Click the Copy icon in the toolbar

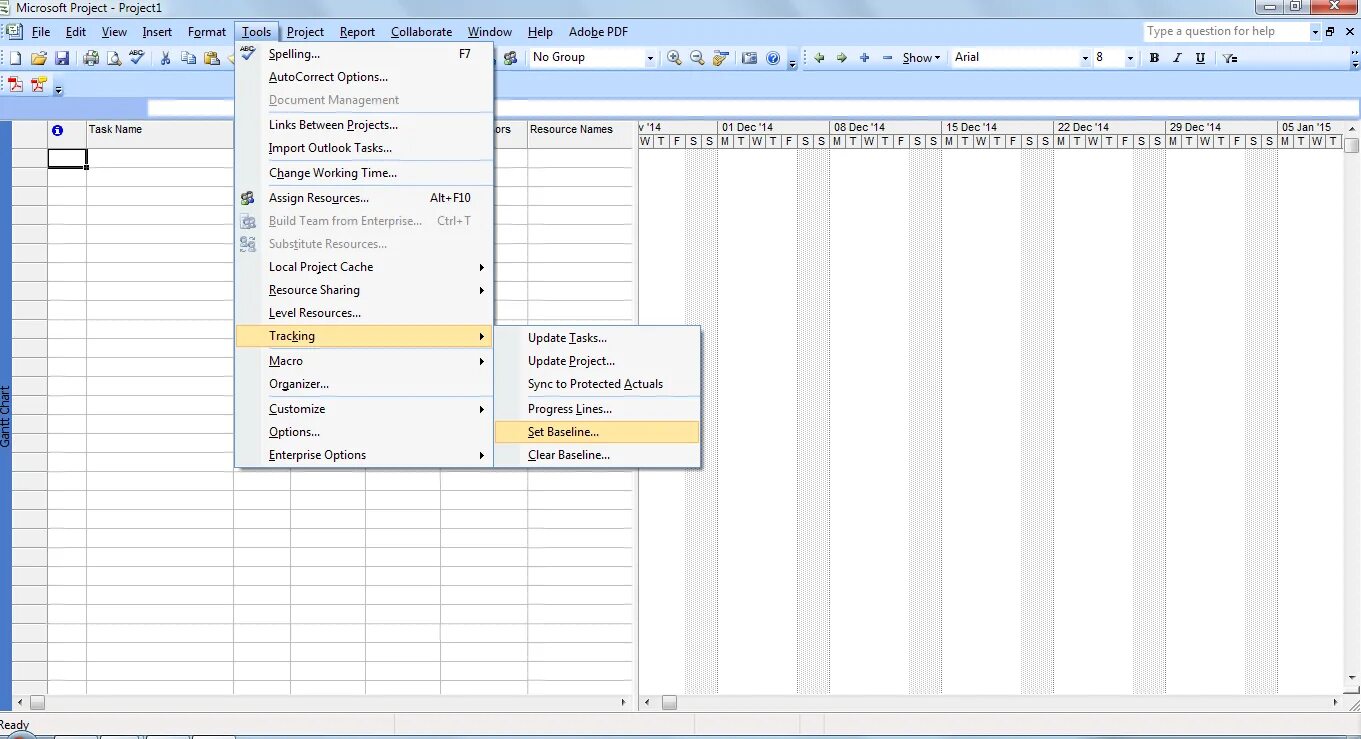click(189, 58)
